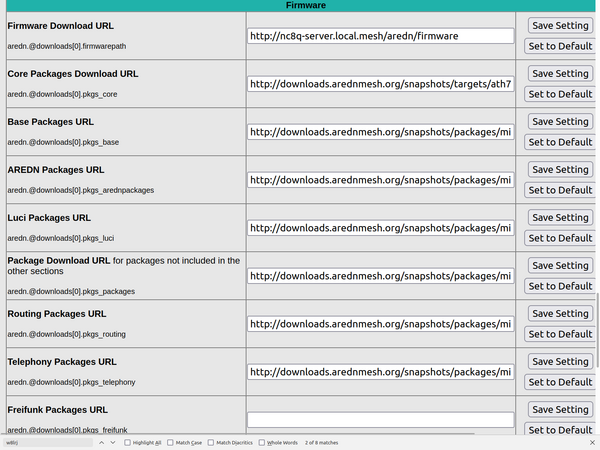This screenshot has width=600, height=450.
Task: Save the Package Download URL setting
Action: 560,266
